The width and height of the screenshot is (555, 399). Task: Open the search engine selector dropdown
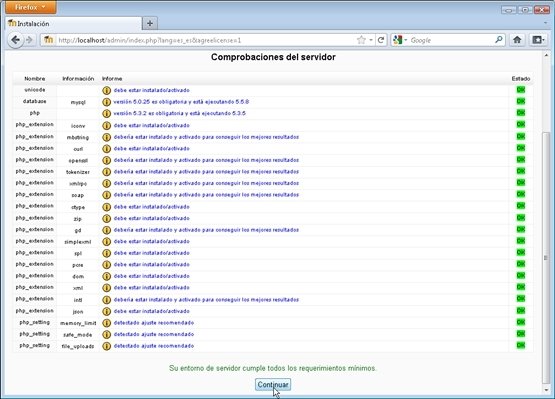pyautogui.click(x=400, y=40)
